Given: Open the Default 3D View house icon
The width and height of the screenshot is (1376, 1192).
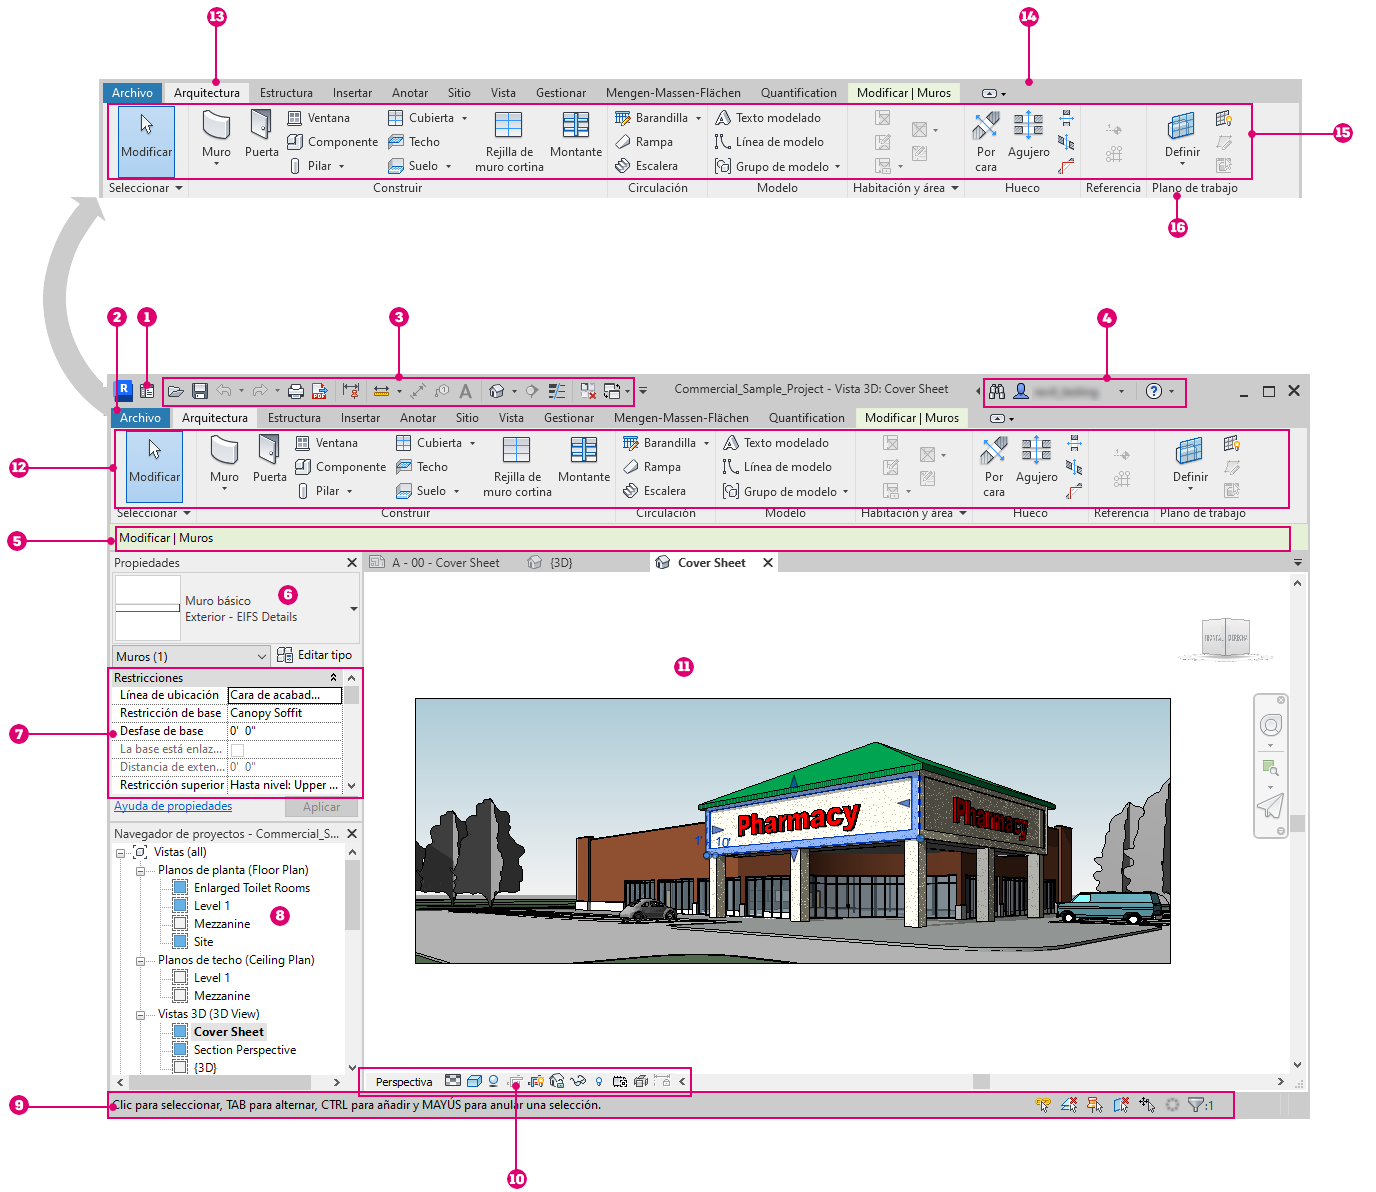Looking at the screenshot, I should [x=497, y=391].
